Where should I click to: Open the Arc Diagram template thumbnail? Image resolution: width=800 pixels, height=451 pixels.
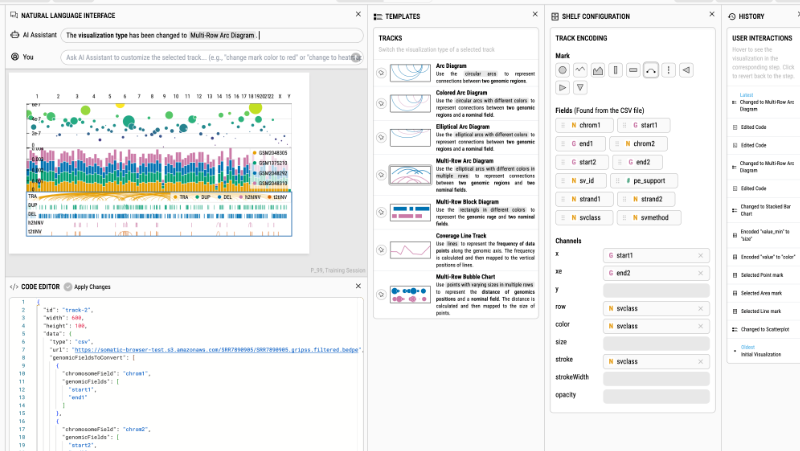[410, 73]
